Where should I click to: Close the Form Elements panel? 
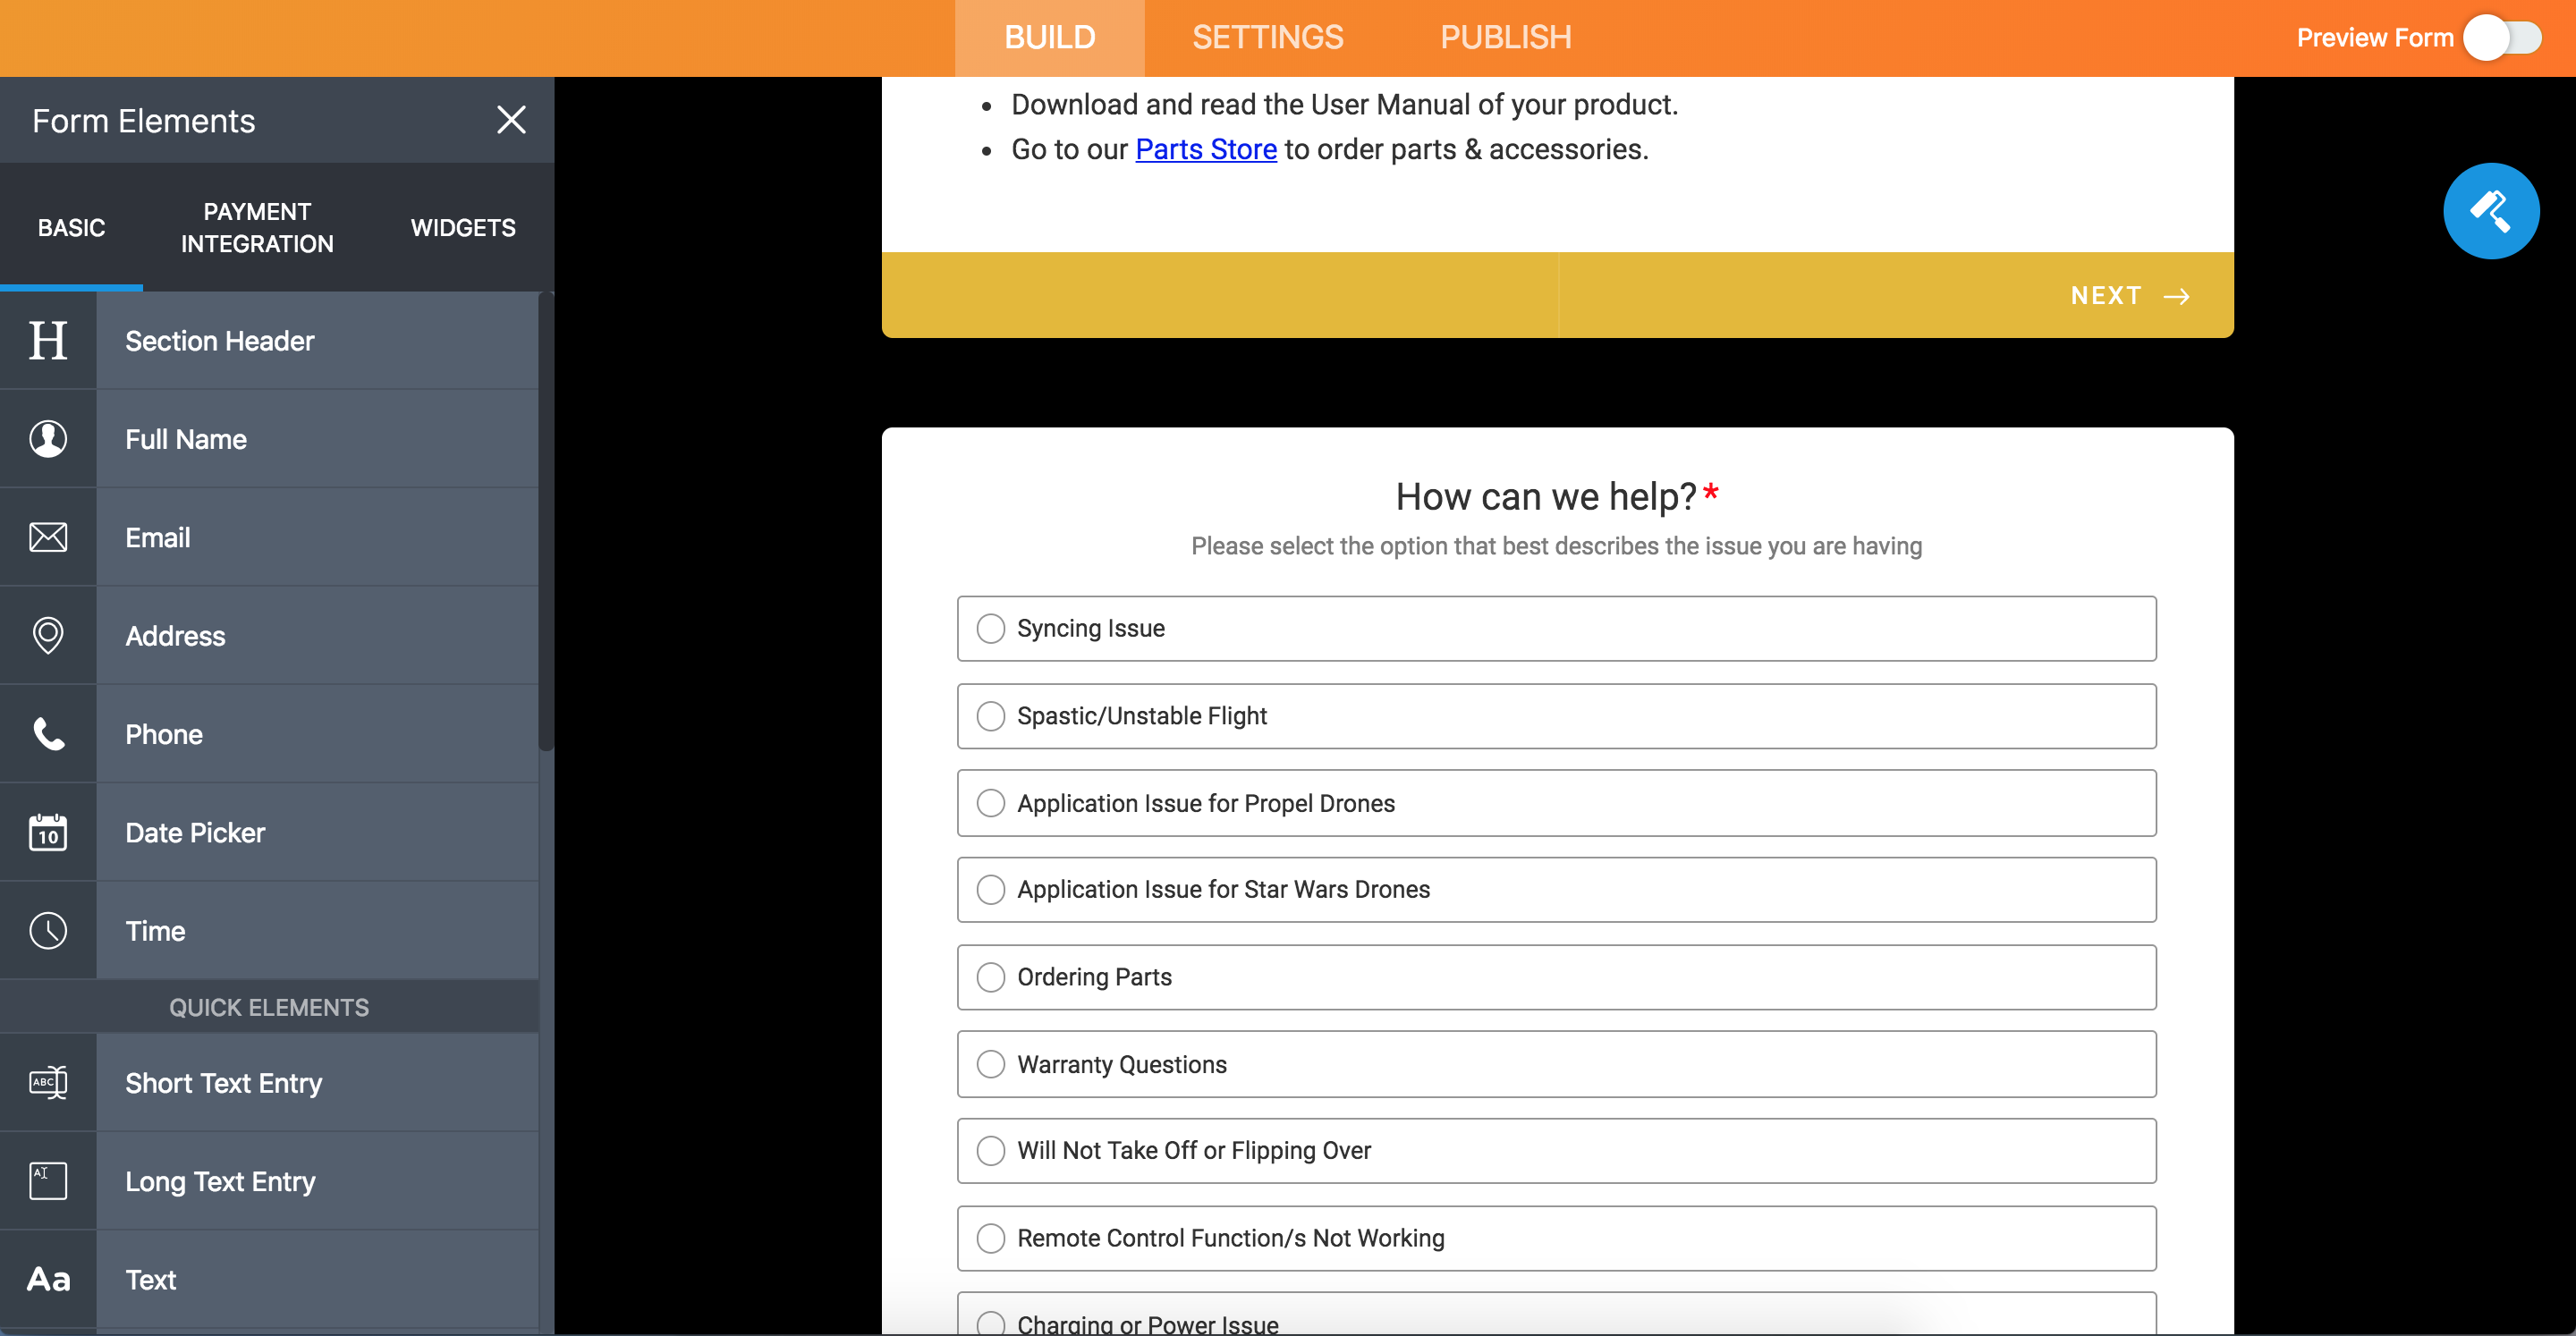(x=511, y=119)
